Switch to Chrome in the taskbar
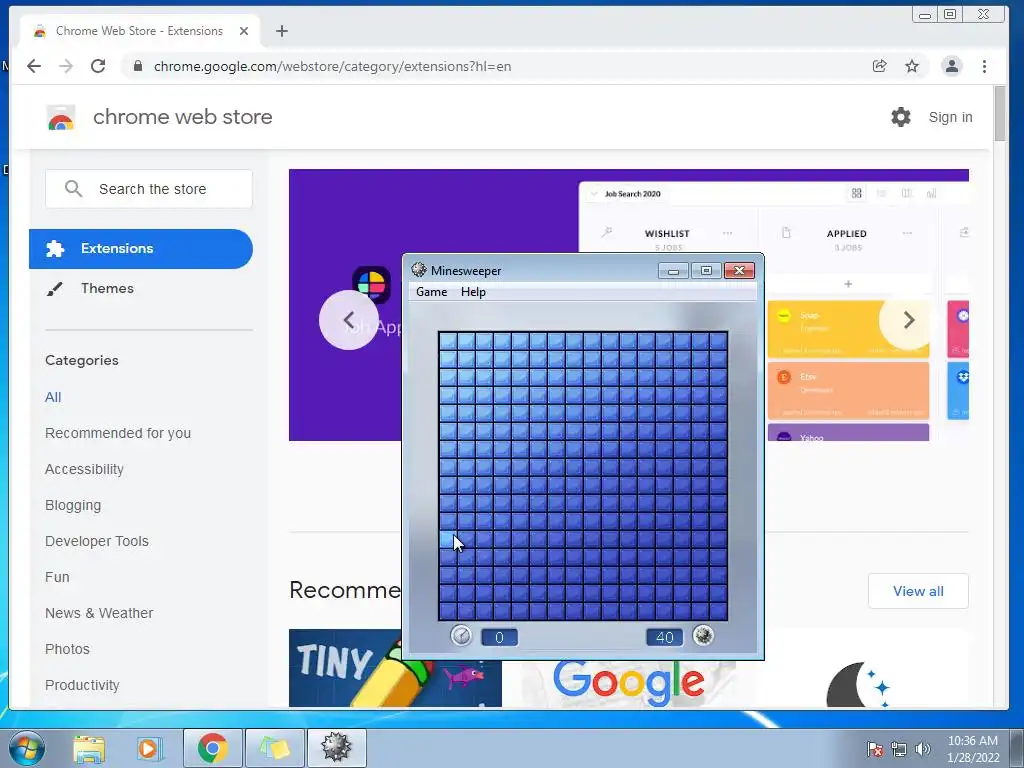 tap(212, 748)
